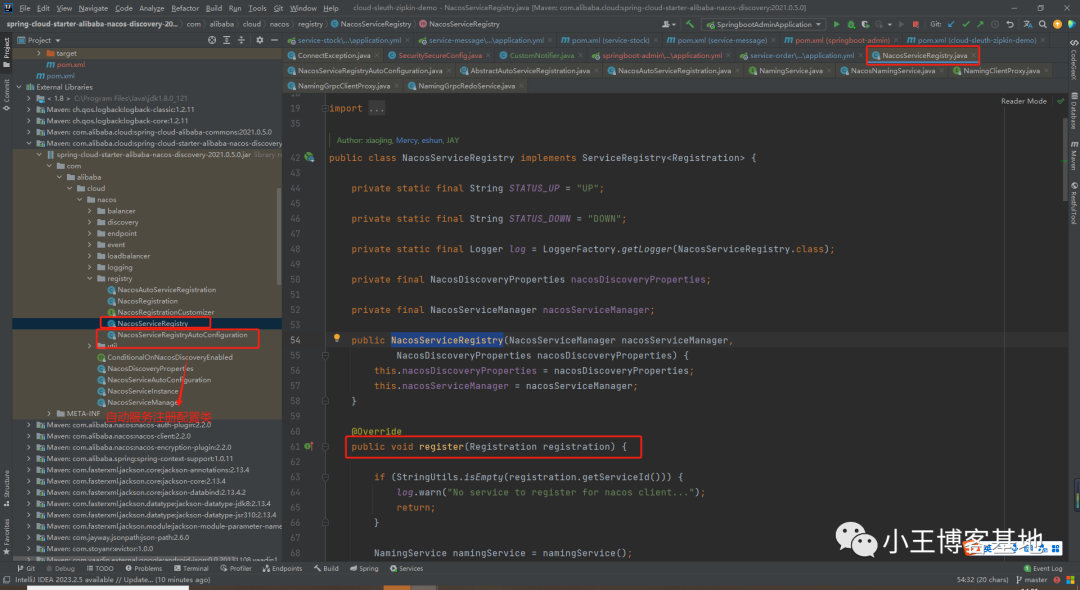Click the gutter implements icon on line 61
The image size is (1080, 590).
pos(309,446)
